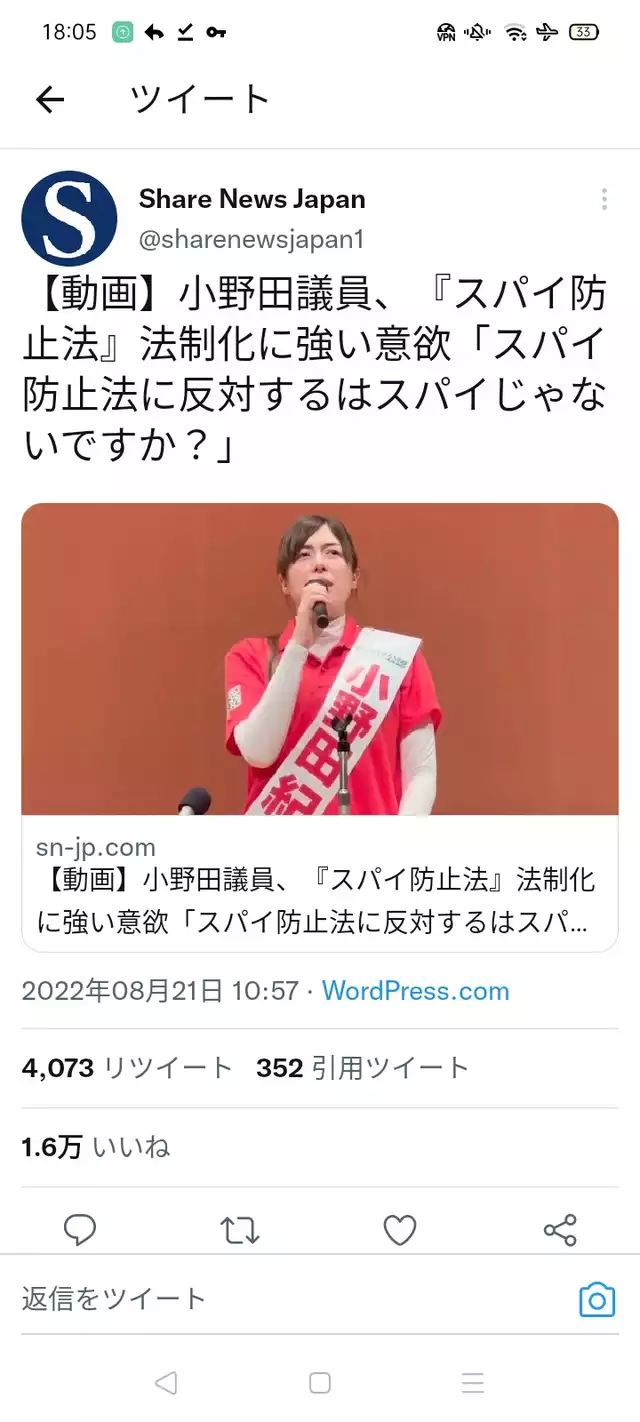Tap the Share News Japan account name
The image size is (640, 1422).
(252, 199)
